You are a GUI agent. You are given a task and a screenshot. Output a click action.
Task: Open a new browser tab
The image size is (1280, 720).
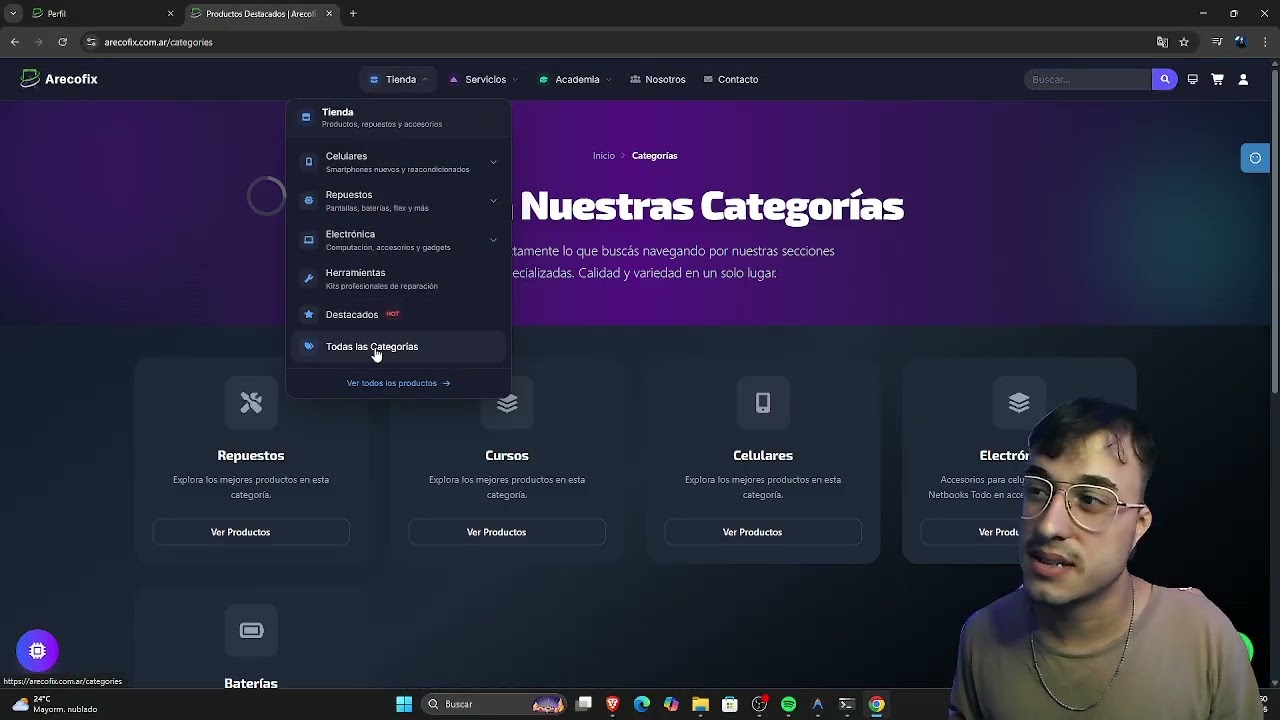[x=353, y=13]
